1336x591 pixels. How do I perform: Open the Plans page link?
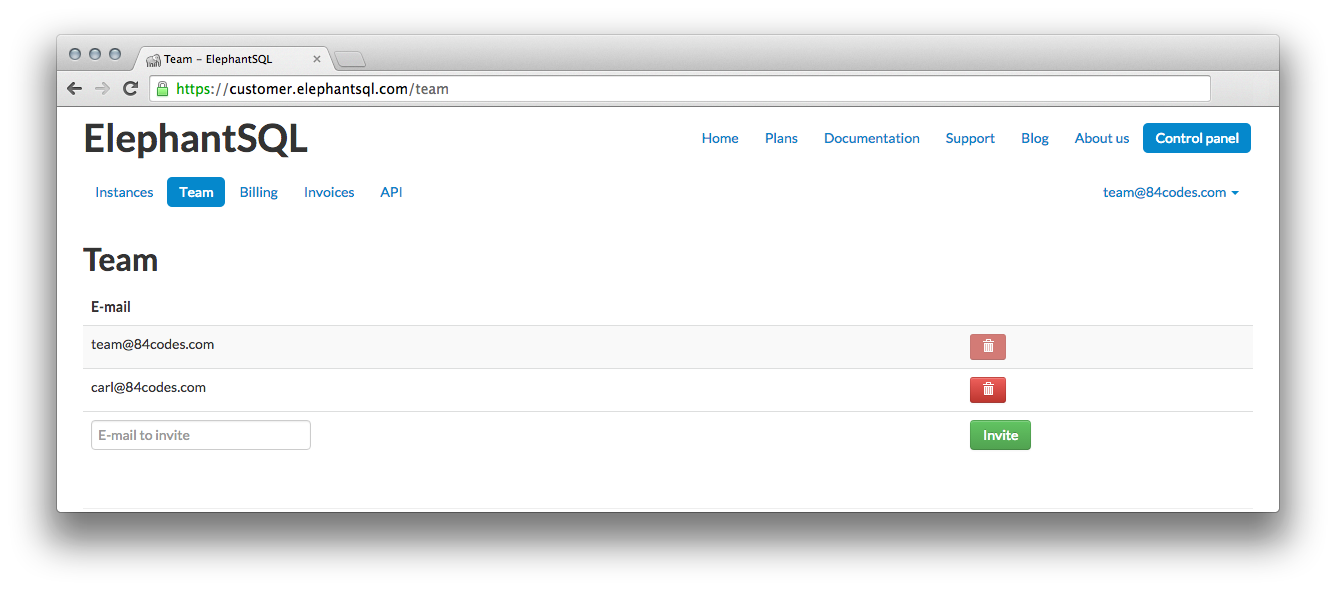coord(781,139)
